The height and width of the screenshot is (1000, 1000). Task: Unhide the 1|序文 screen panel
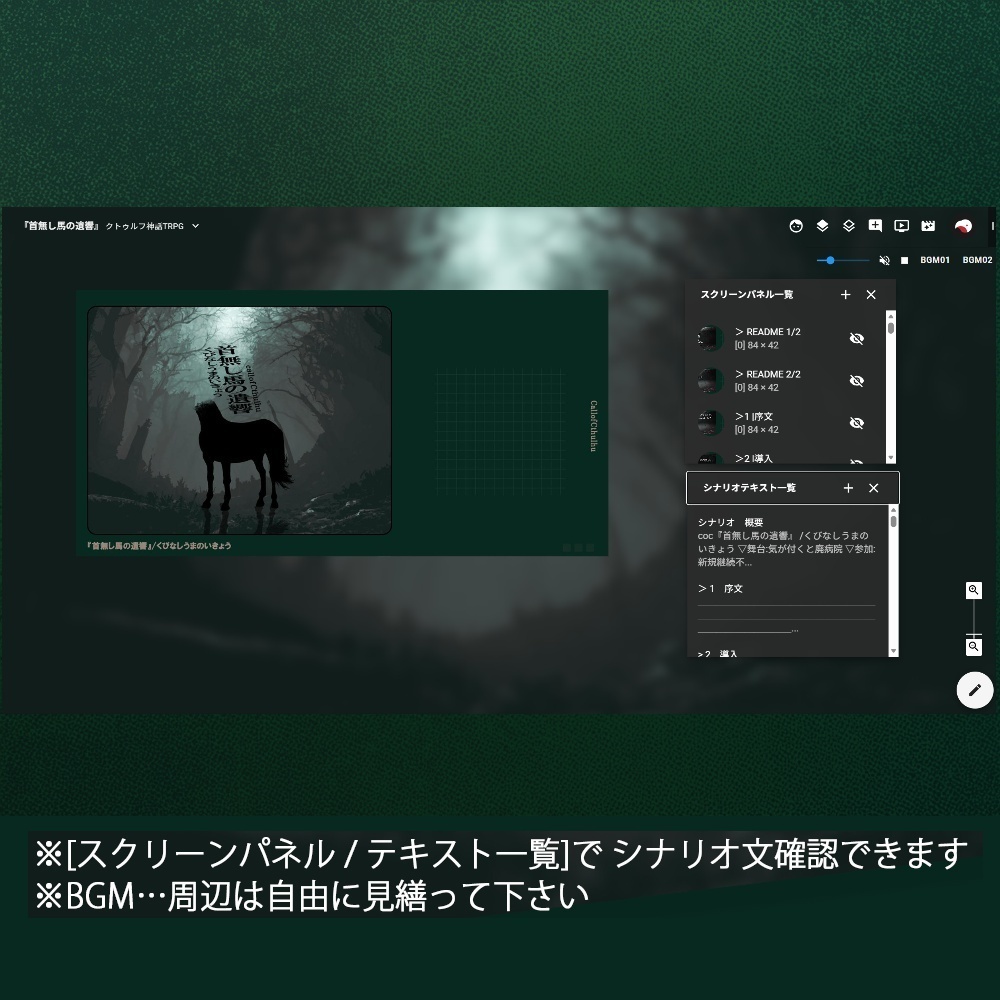click(857, 423)
